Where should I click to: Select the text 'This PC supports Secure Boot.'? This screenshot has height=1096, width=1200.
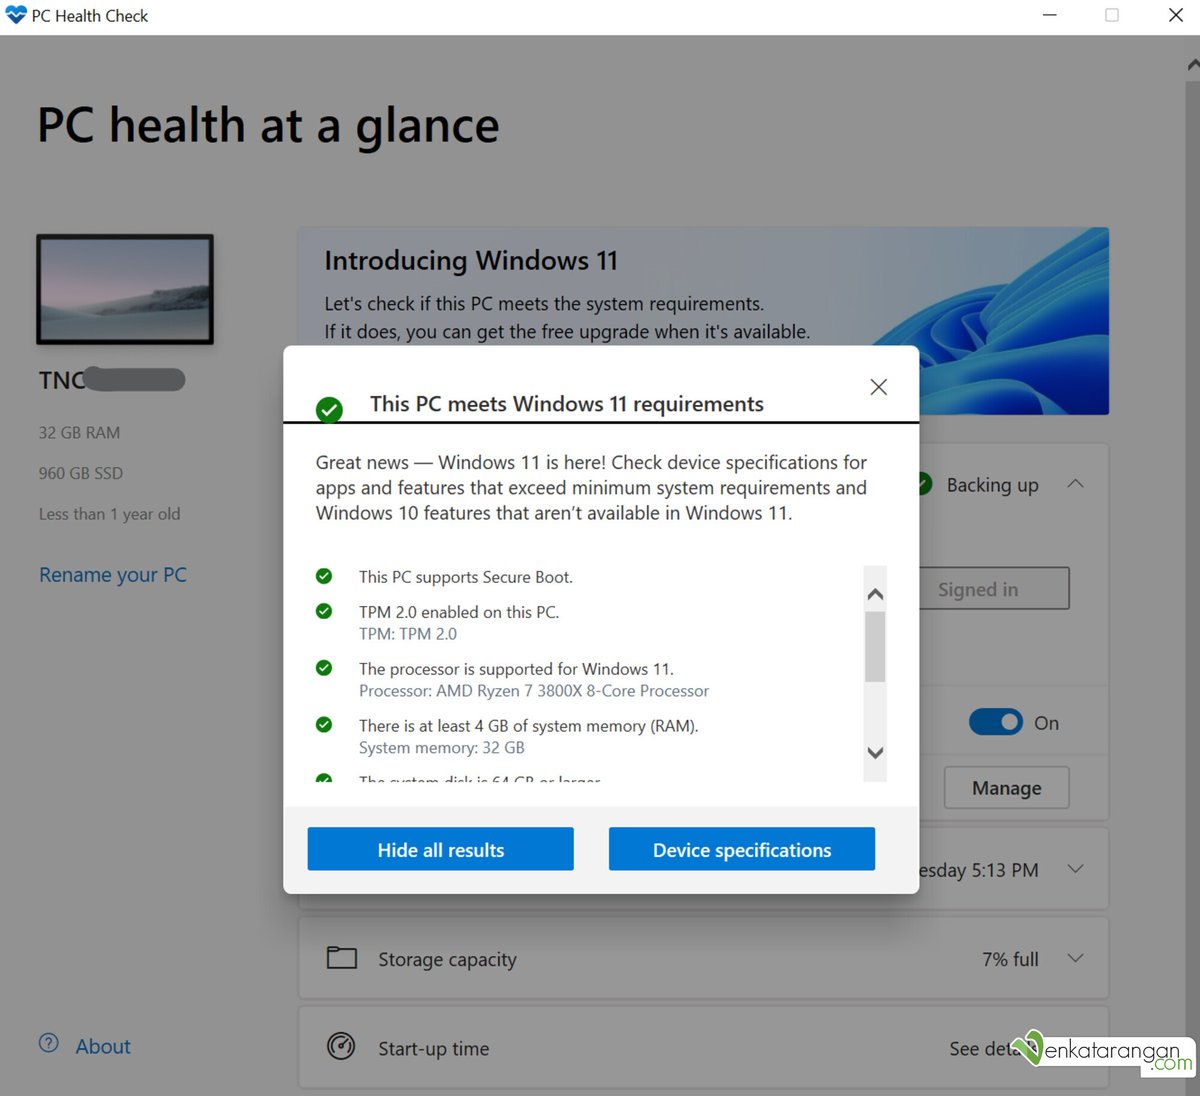click(x=466, y=577)
